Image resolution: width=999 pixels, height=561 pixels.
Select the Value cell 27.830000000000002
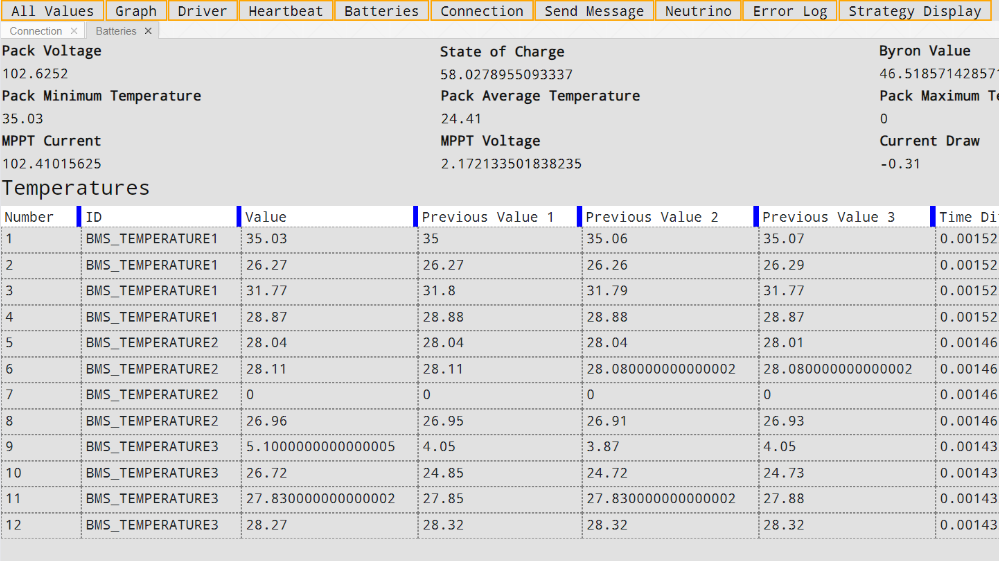point(329,499)
